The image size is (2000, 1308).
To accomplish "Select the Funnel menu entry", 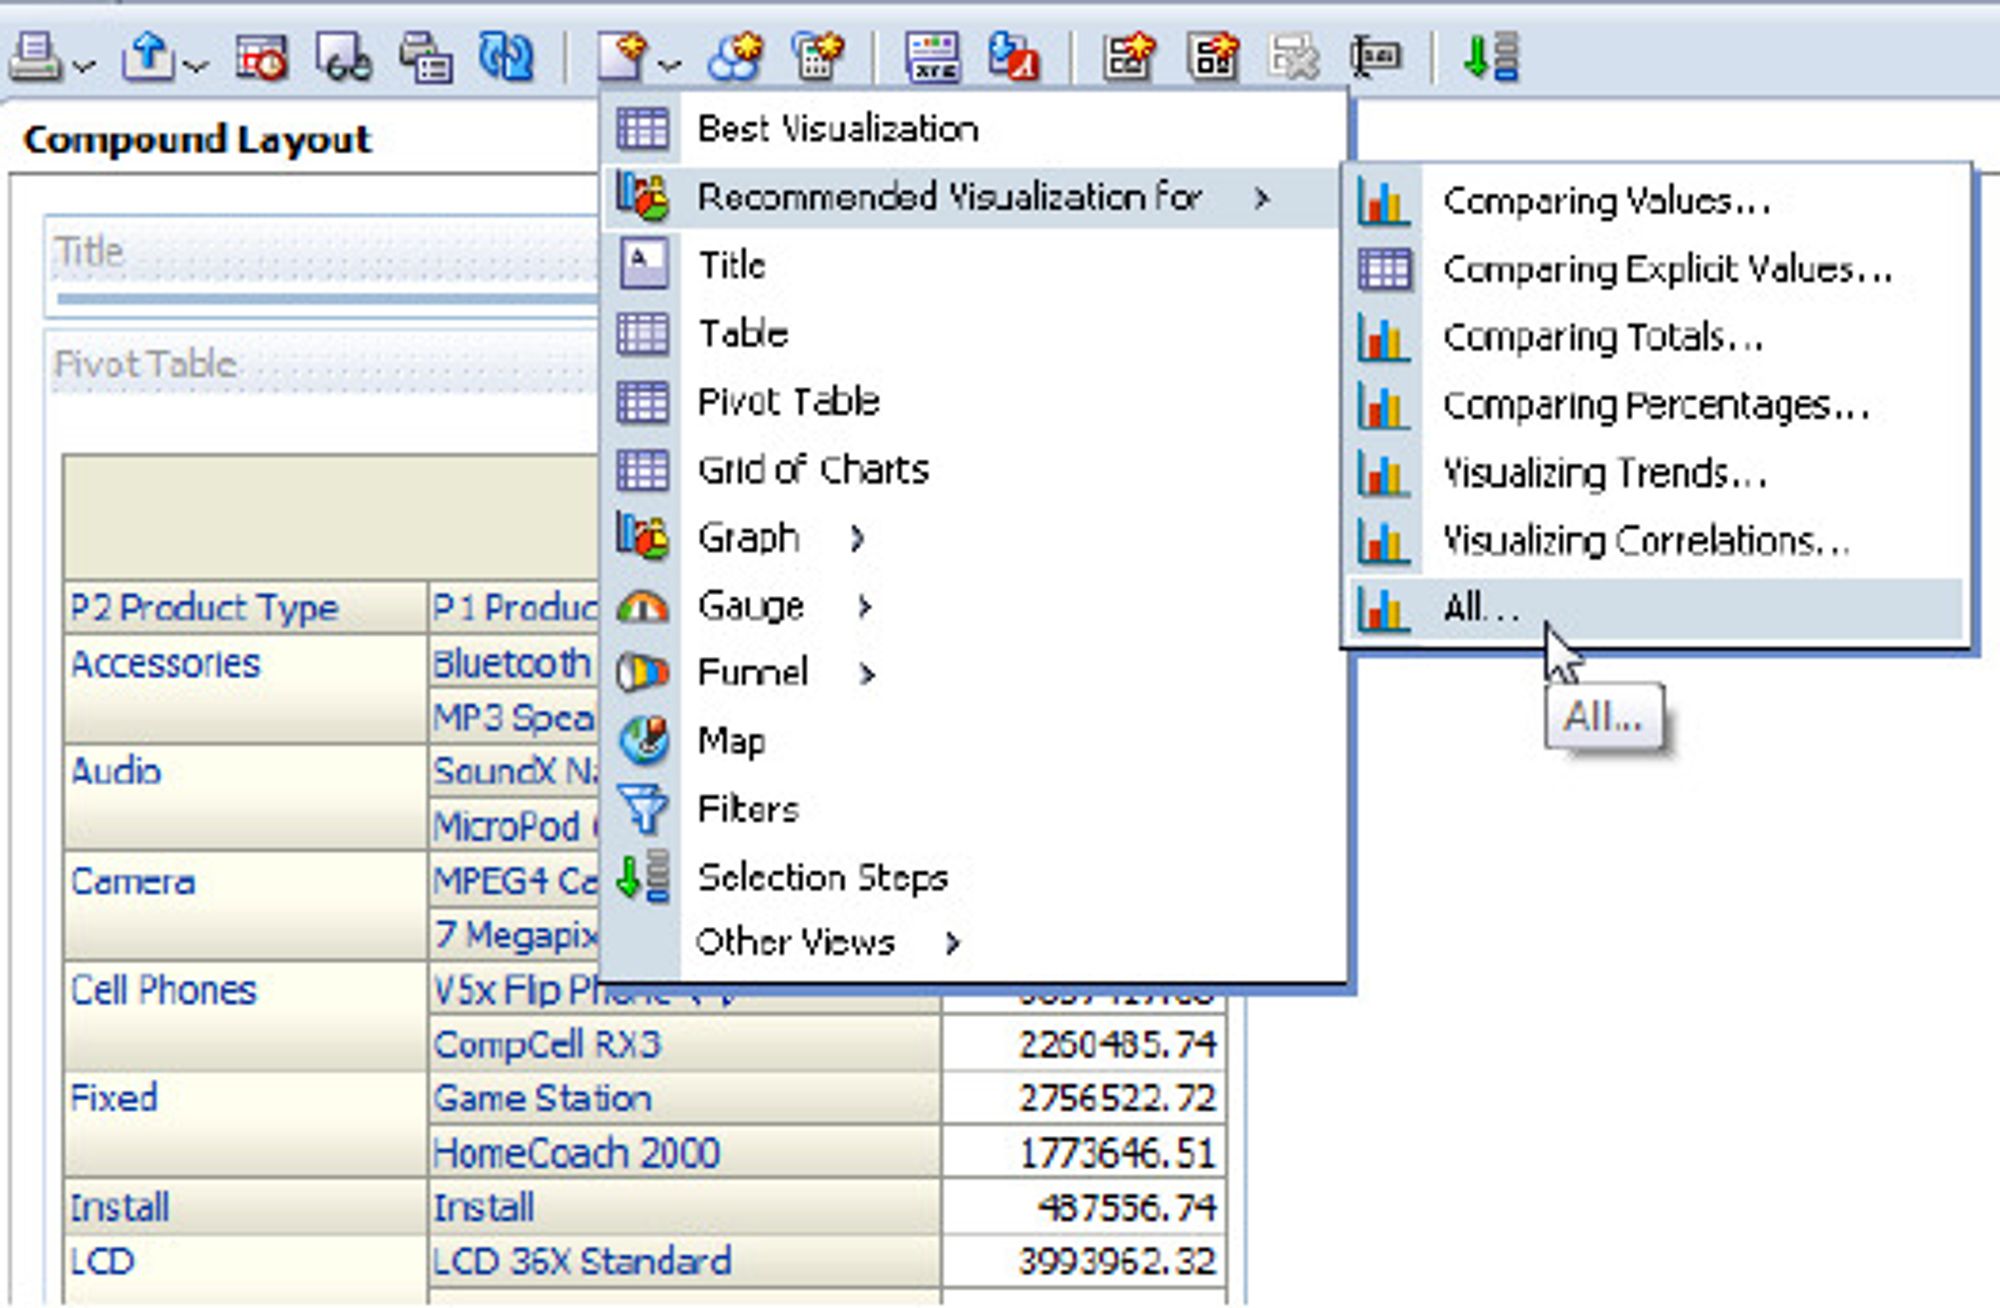I will pyautogui.click(x=753, y=672).
